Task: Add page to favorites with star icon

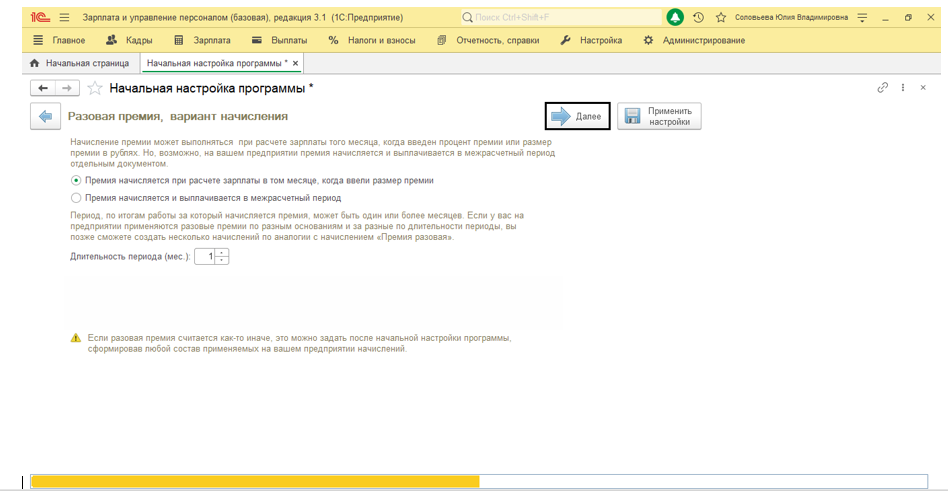Action: coord(95,88)
